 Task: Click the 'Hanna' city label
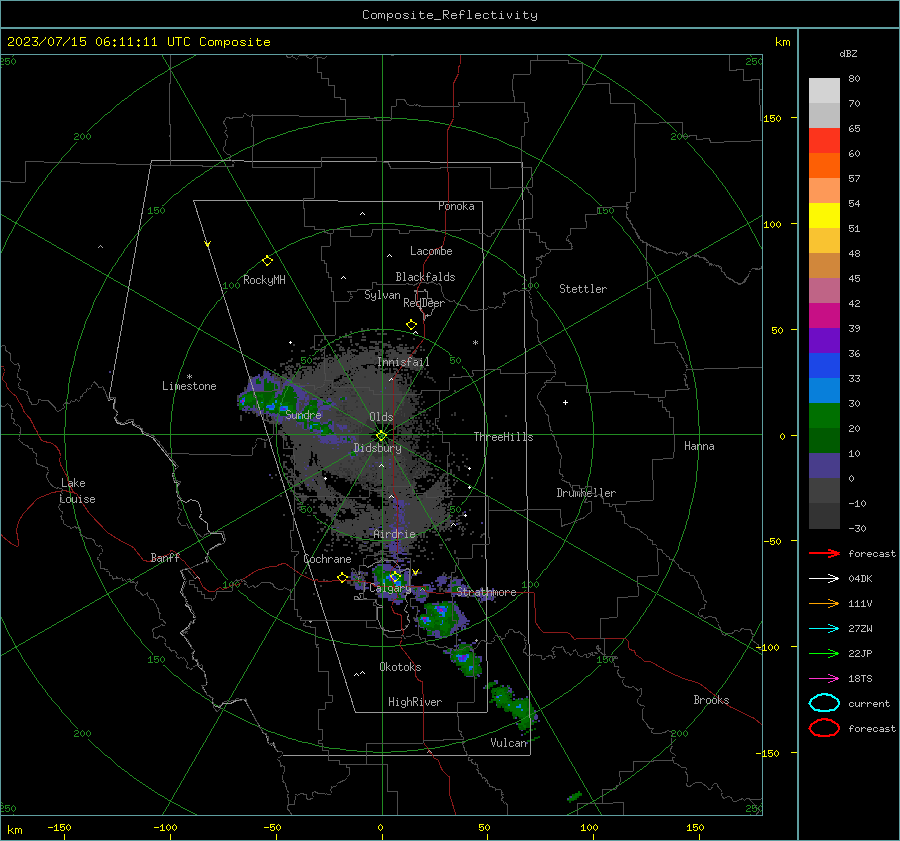coord(699,446)
